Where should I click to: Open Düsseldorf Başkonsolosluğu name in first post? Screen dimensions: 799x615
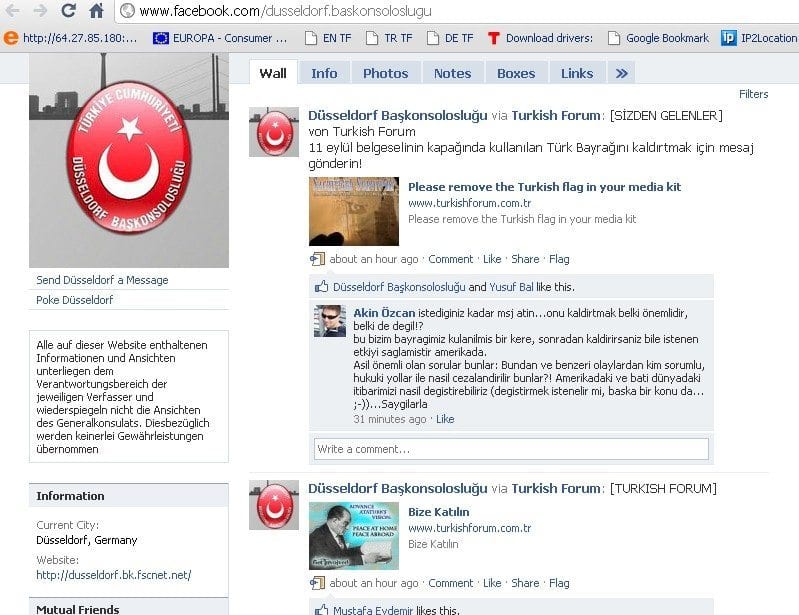[397, 116]
